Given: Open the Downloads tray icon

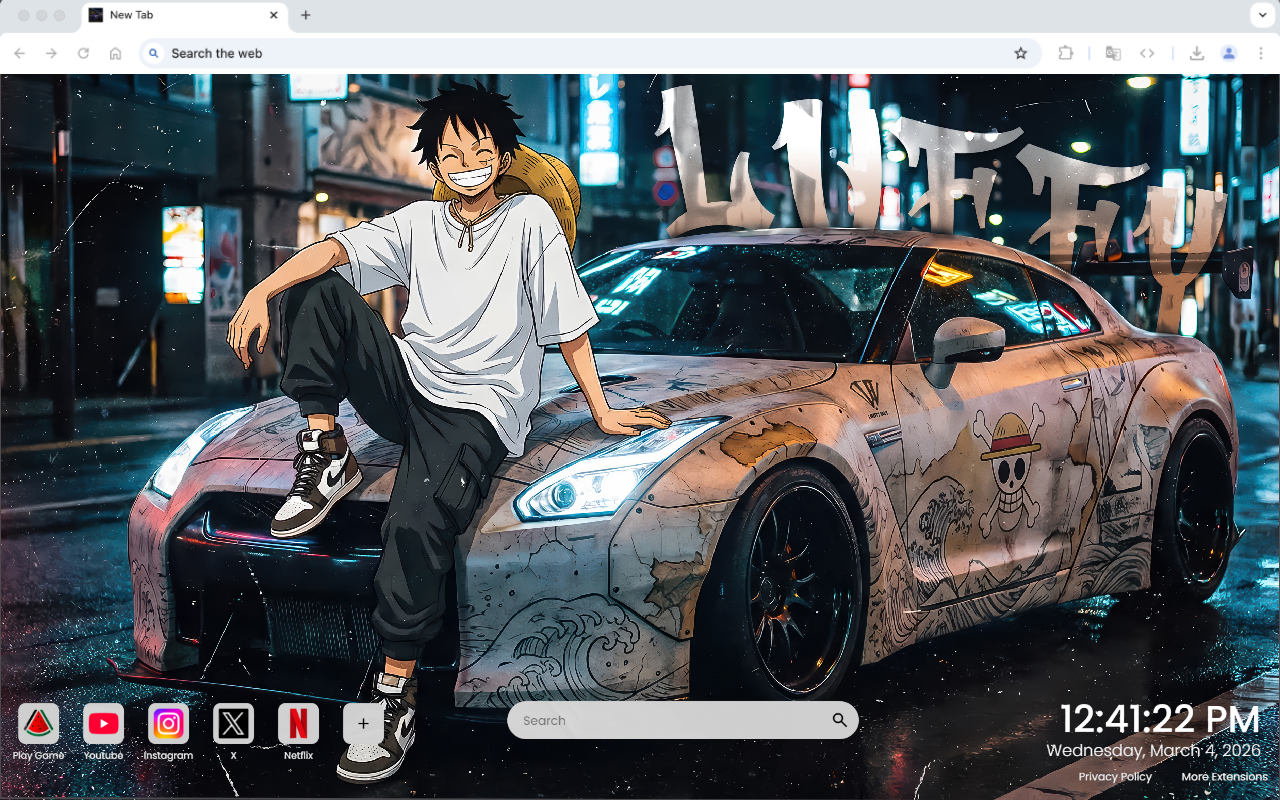Looking at the screenshot, I should coord(1196,53).
